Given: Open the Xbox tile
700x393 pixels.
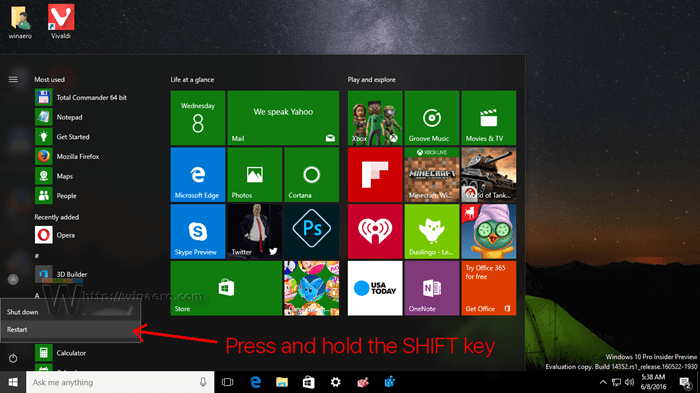Looking at the screenshot, I should [375, 118].
